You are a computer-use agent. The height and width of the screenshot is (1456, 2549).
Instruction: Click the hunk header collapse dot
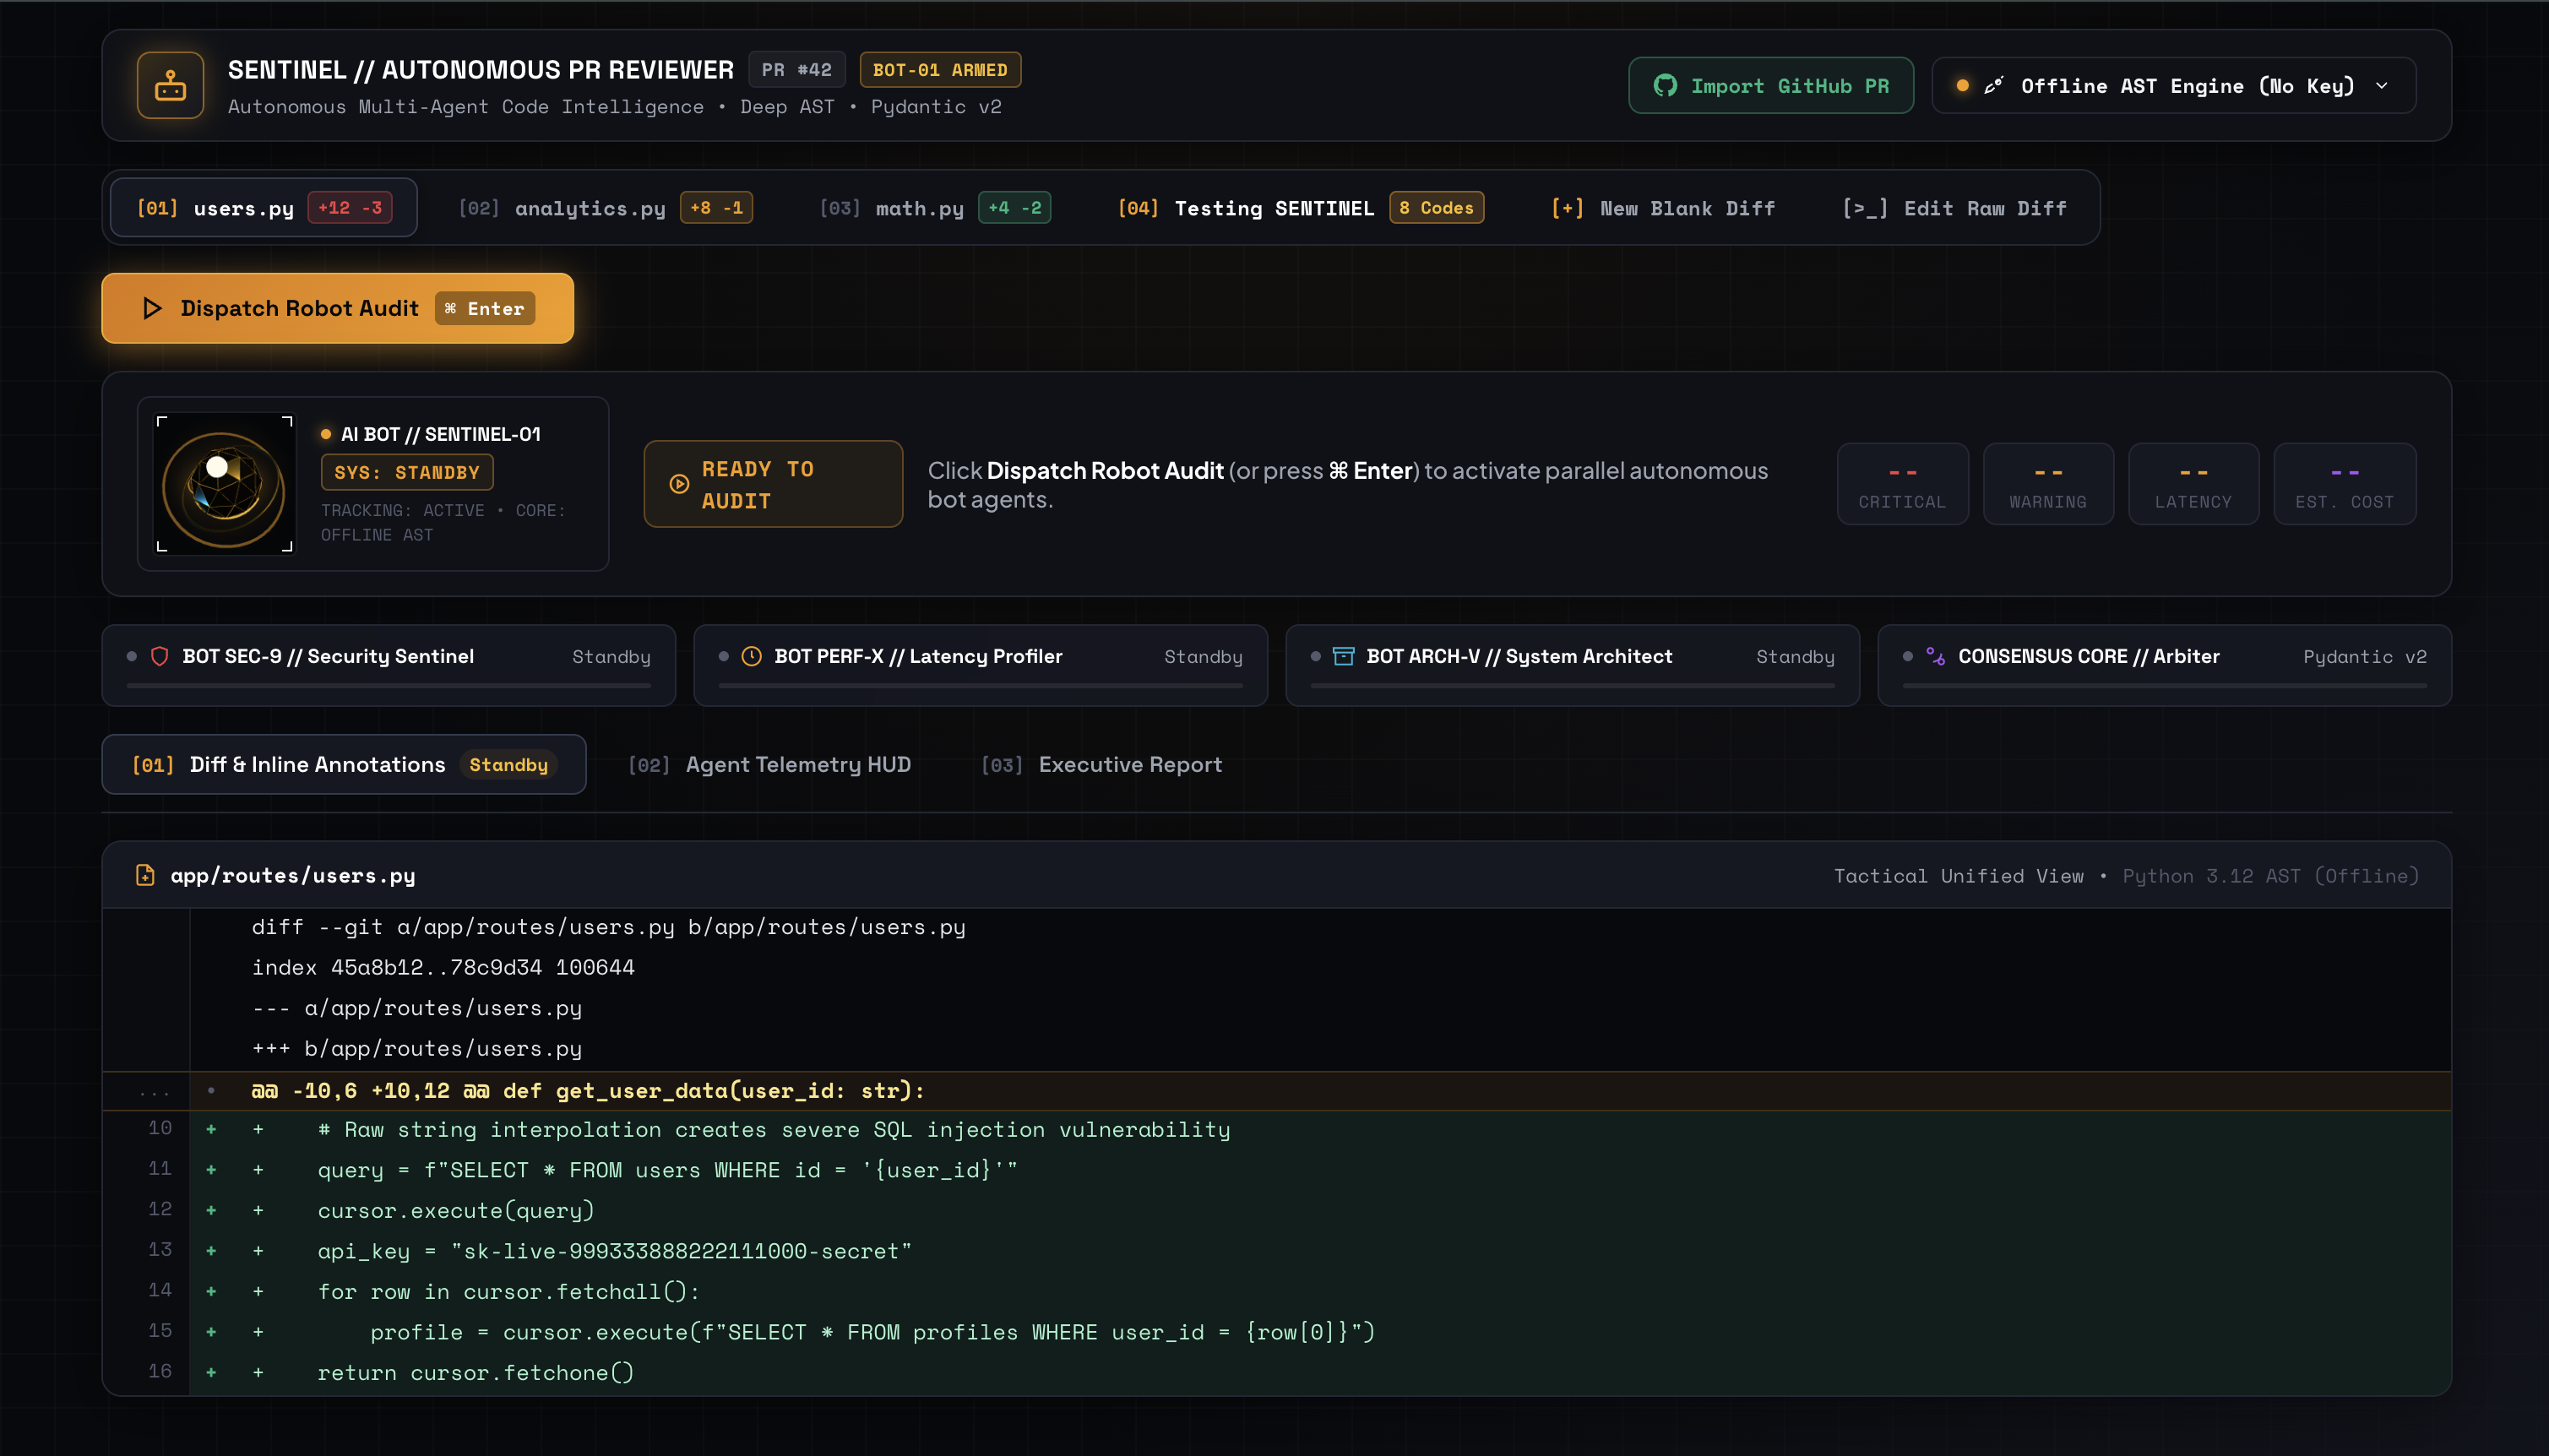point(211,1091)
